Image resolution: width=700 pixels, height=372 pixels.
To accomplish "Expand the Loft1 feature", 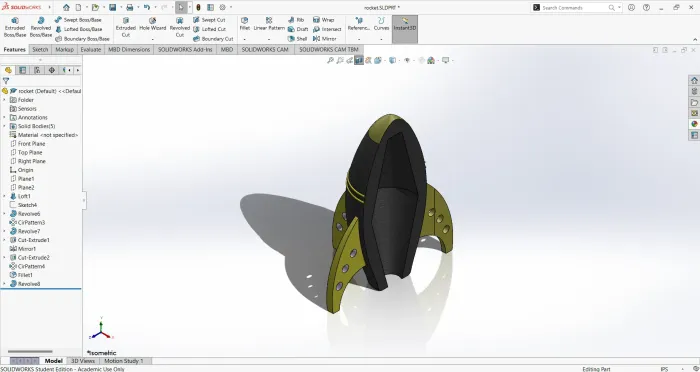I will click(x=4, y=196).
